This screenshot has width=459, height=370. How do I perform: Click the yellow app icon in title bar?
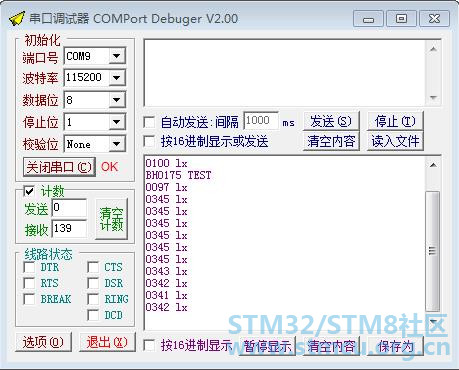[17, 19]
